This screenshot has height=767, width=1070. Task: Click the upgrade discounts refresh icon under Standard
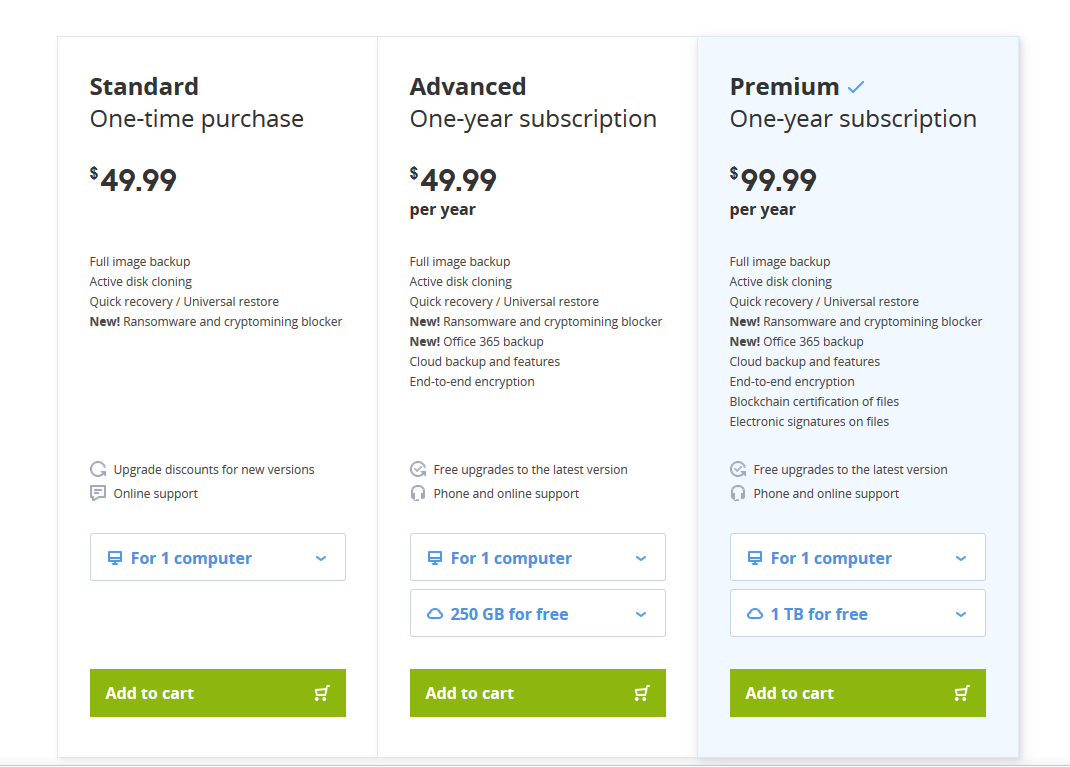pyautogui.click(x=98, y=469)
